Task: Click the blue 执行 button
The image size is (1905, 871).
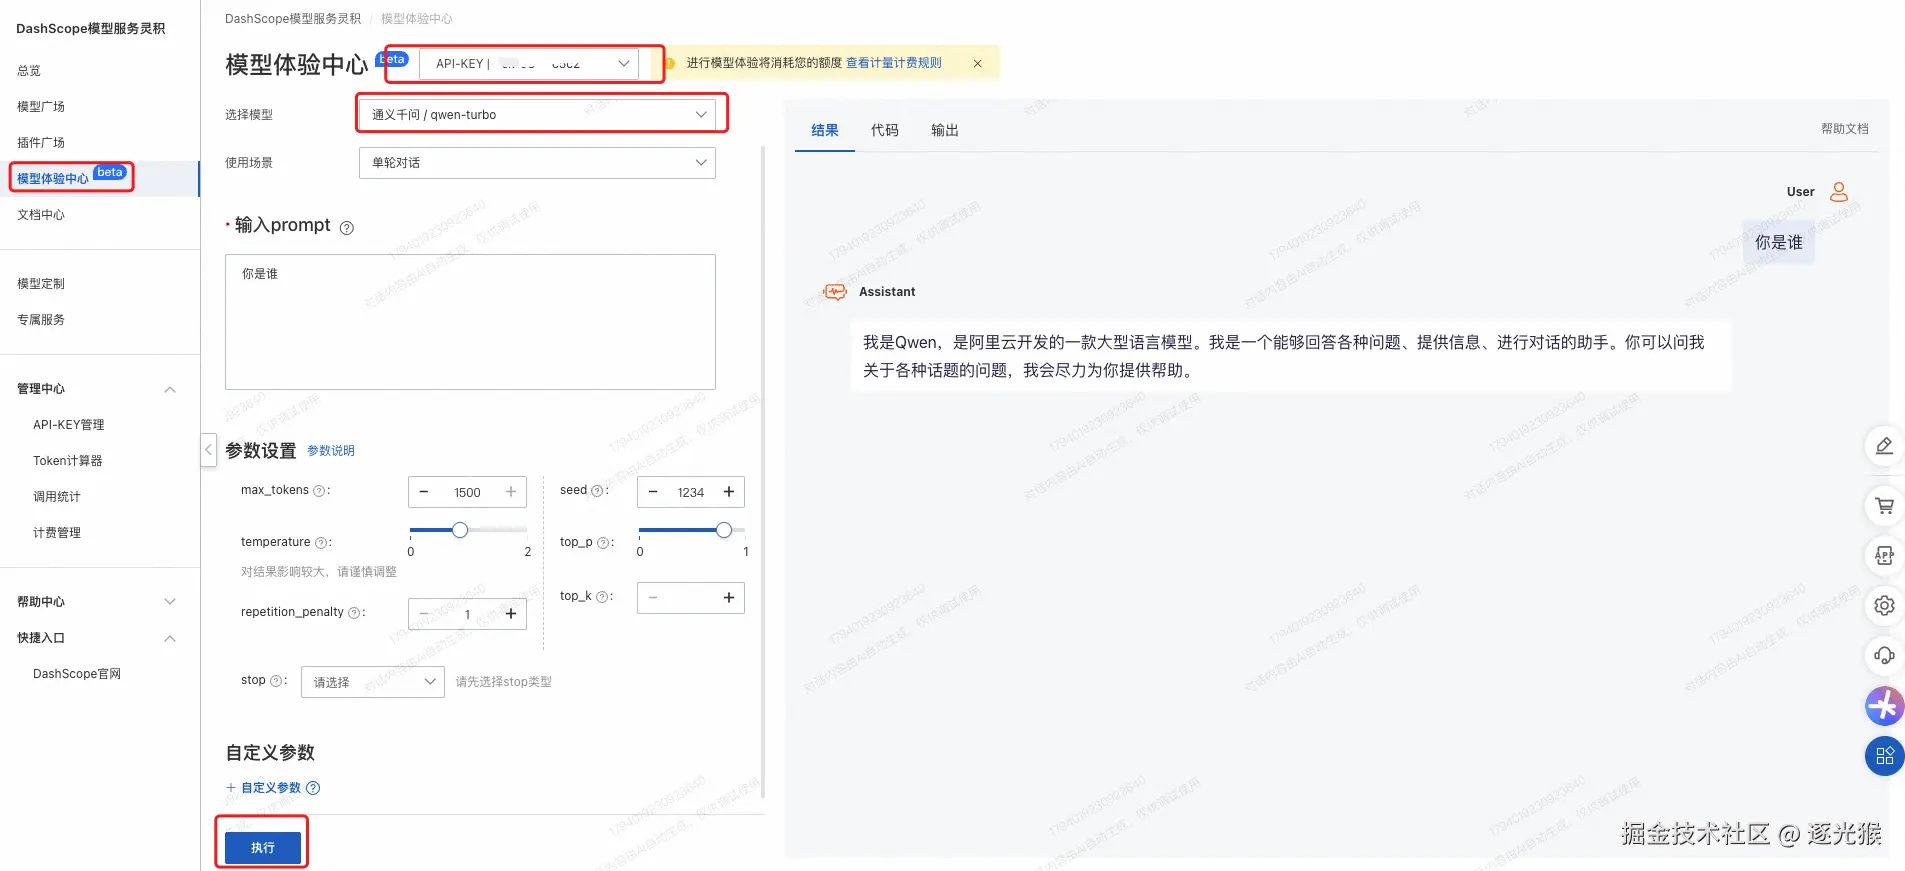Action: pos(263,848)
